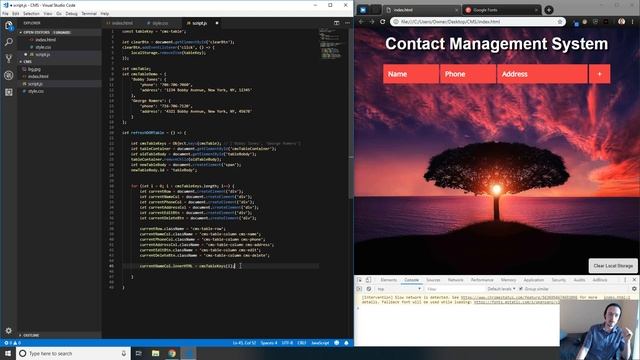Open the Extensions view in VS Code
The height and width of the screenshot is (360, 640).
pos(9,92)
